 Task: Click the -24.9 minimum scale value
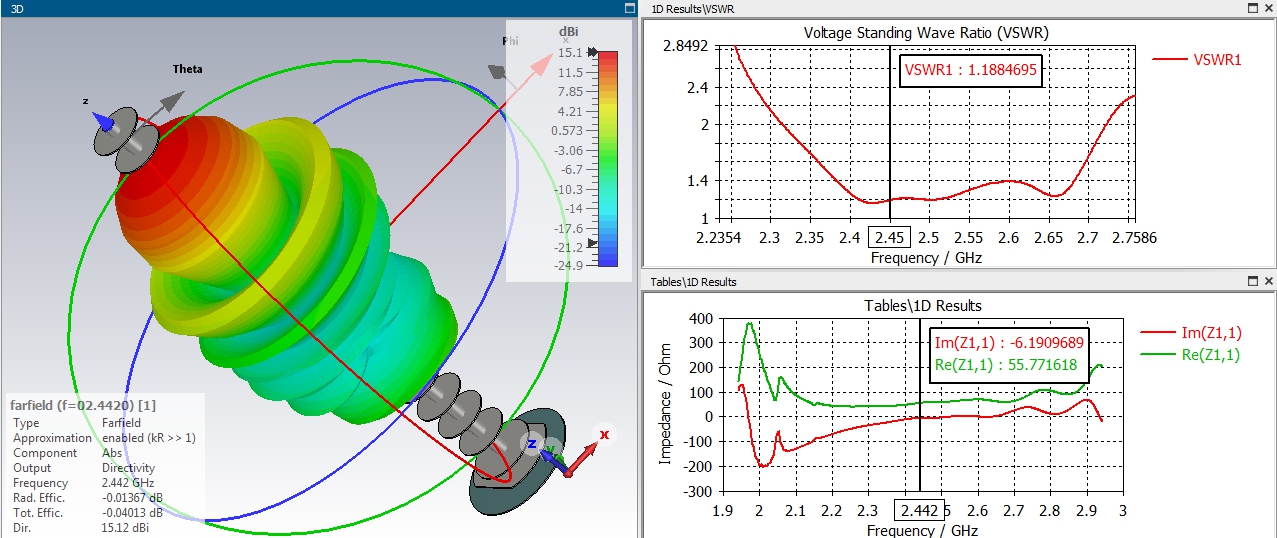[570, 265]
